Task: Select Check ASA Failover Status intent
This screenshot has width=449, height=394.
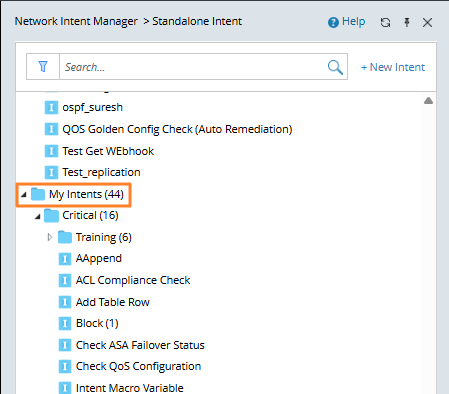Action: pyautogui.click(x=140, y=345)
